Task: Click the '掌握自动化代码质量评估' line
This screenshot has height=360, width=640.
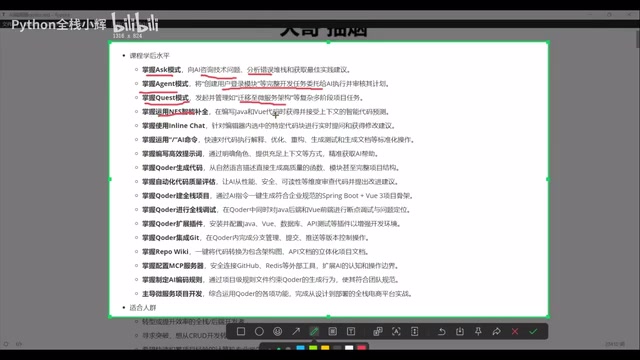Action: (271, 182)
